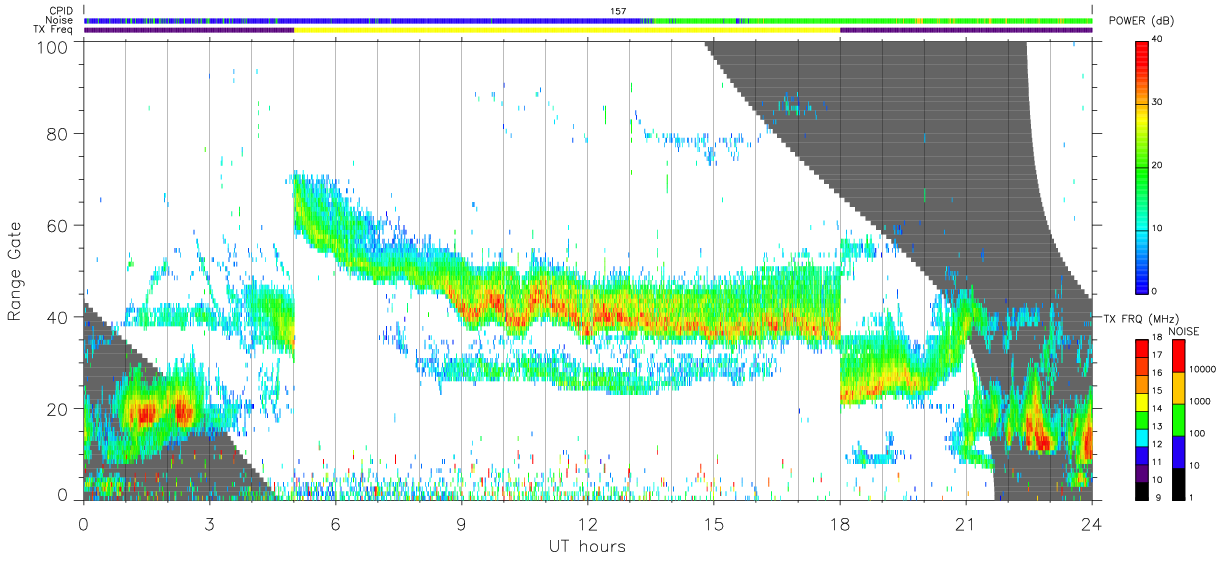Click the power scale label 10
Image resolution: width=1228 pixels, height=567 pixels.
coord(1158,229)
